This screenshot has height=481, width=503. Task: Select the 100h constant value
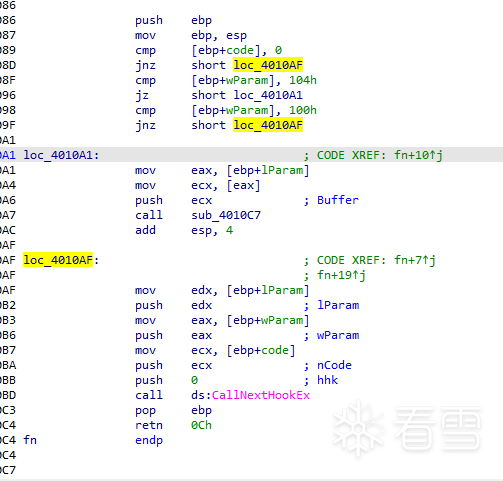[303, 110]
